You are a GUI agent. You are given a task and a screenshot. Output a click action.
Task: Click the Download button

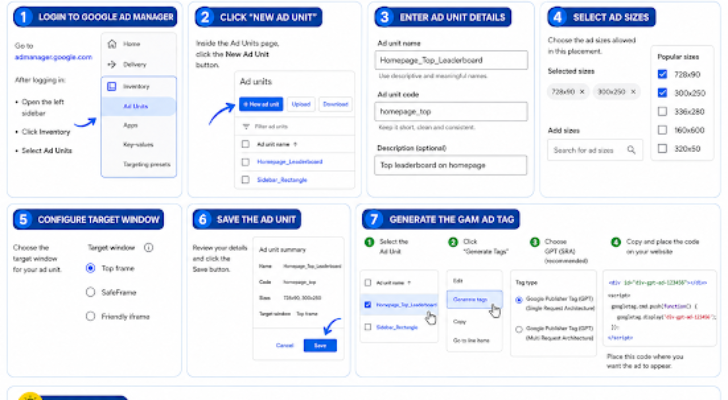point(335,104)
